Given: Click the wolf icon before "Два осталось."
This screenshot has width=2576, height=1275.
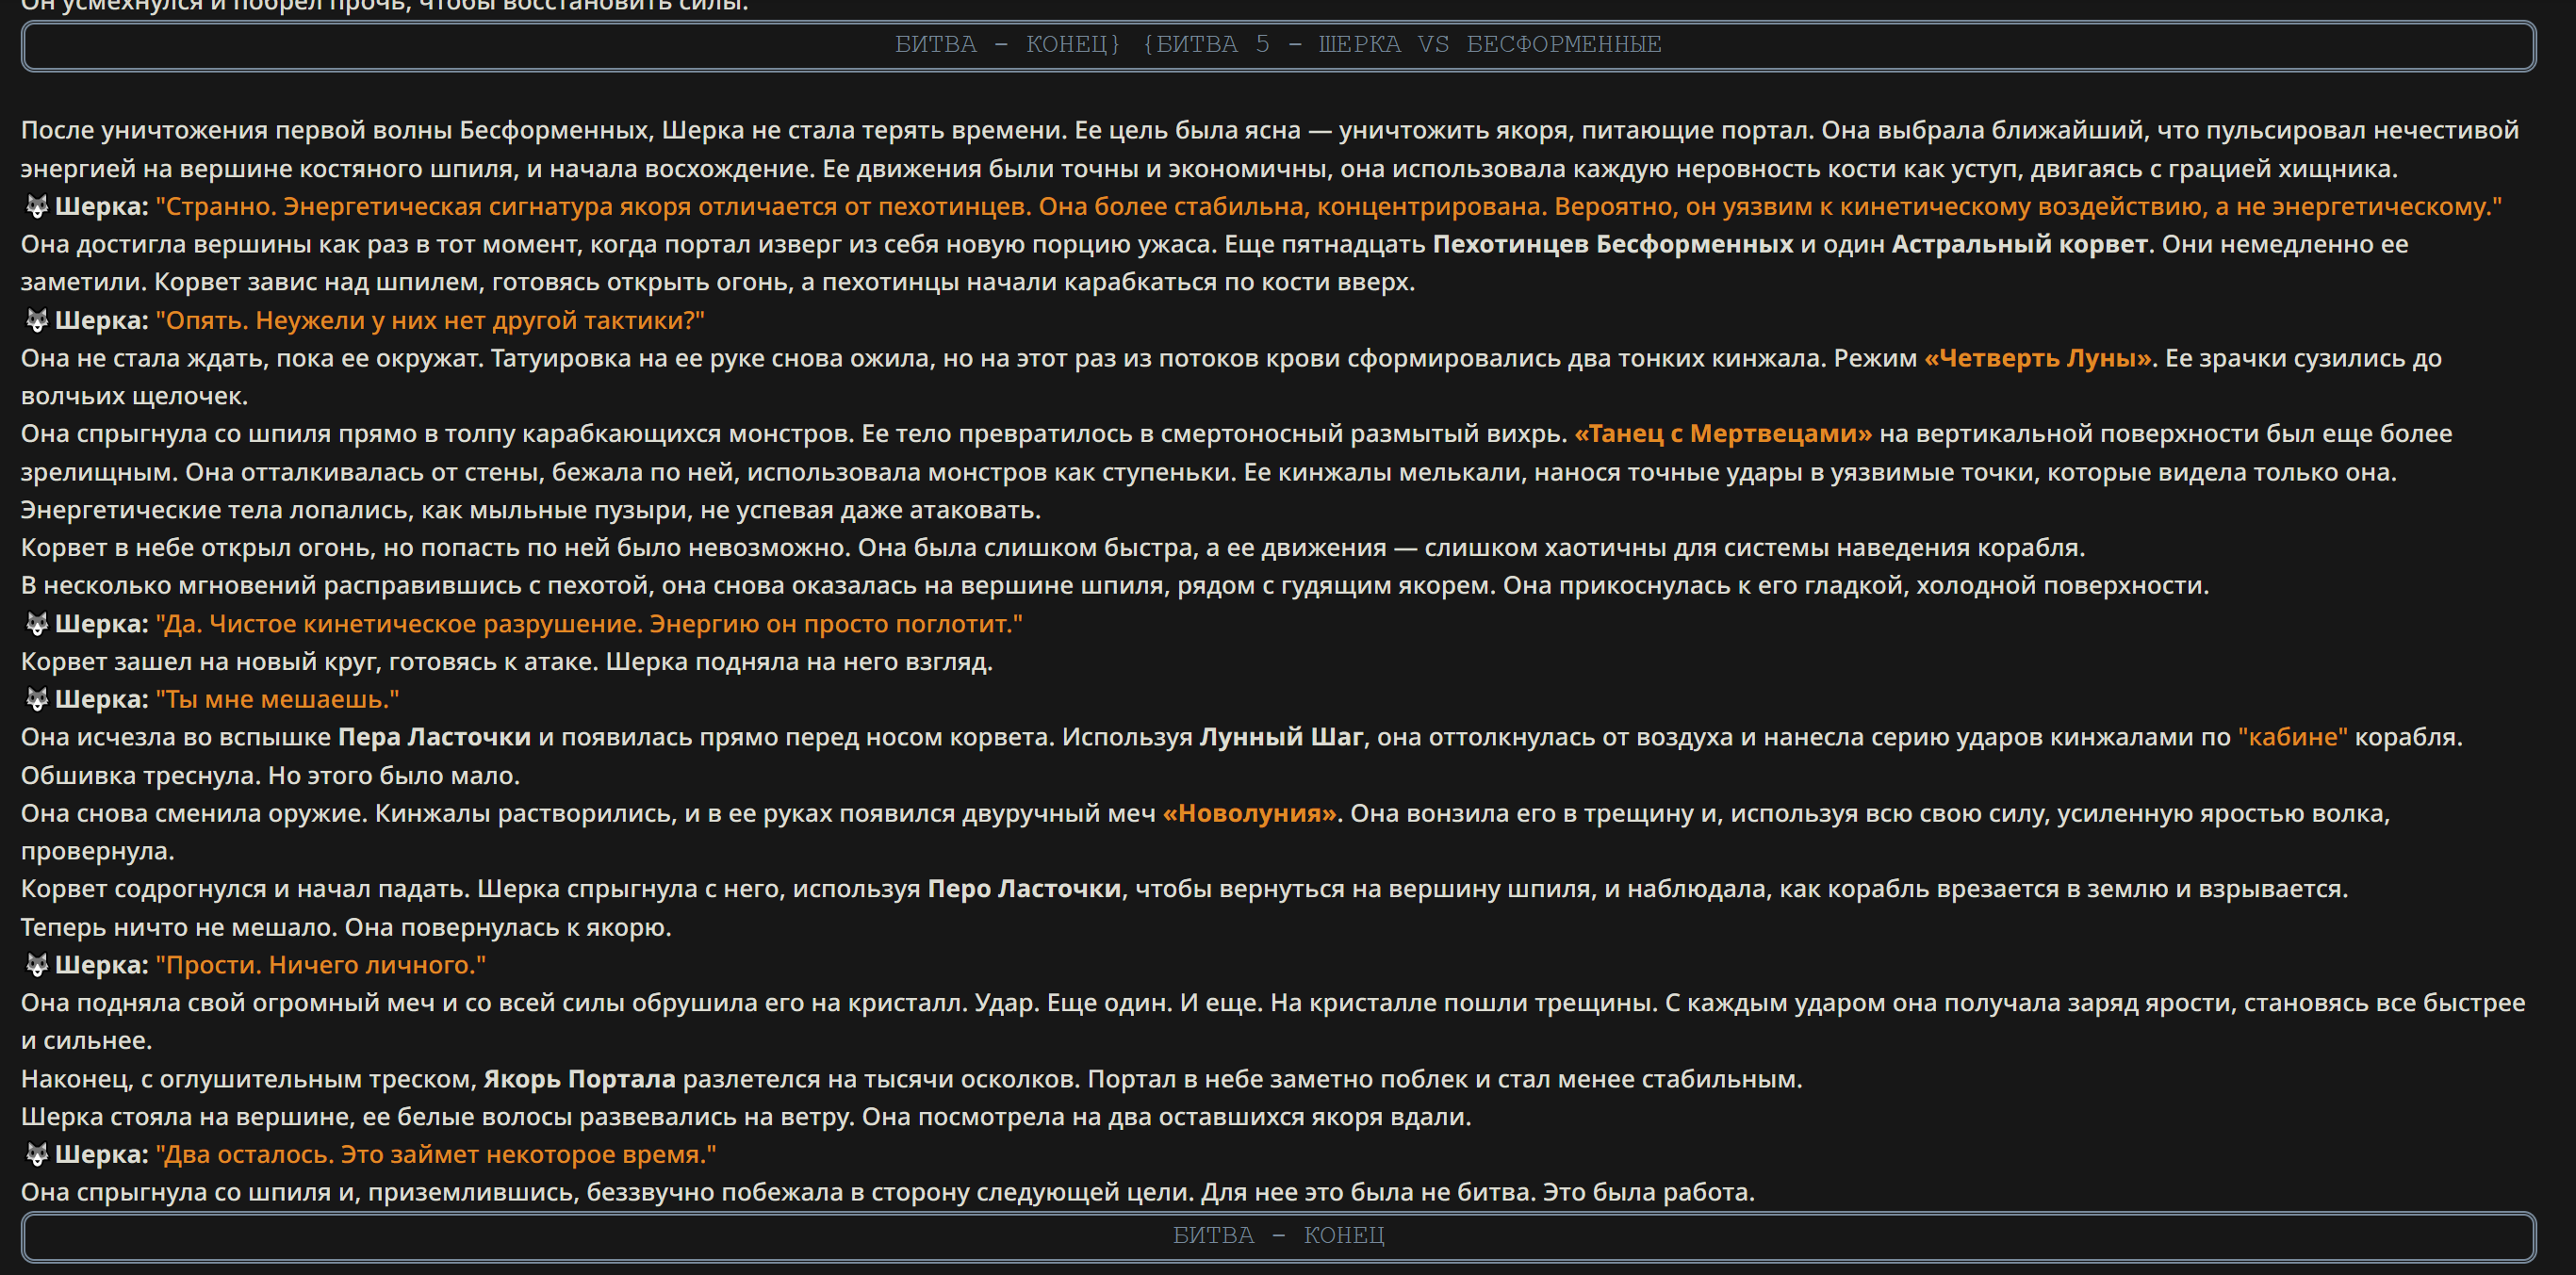Looking at the screenshot, I should pos(37,1155).
